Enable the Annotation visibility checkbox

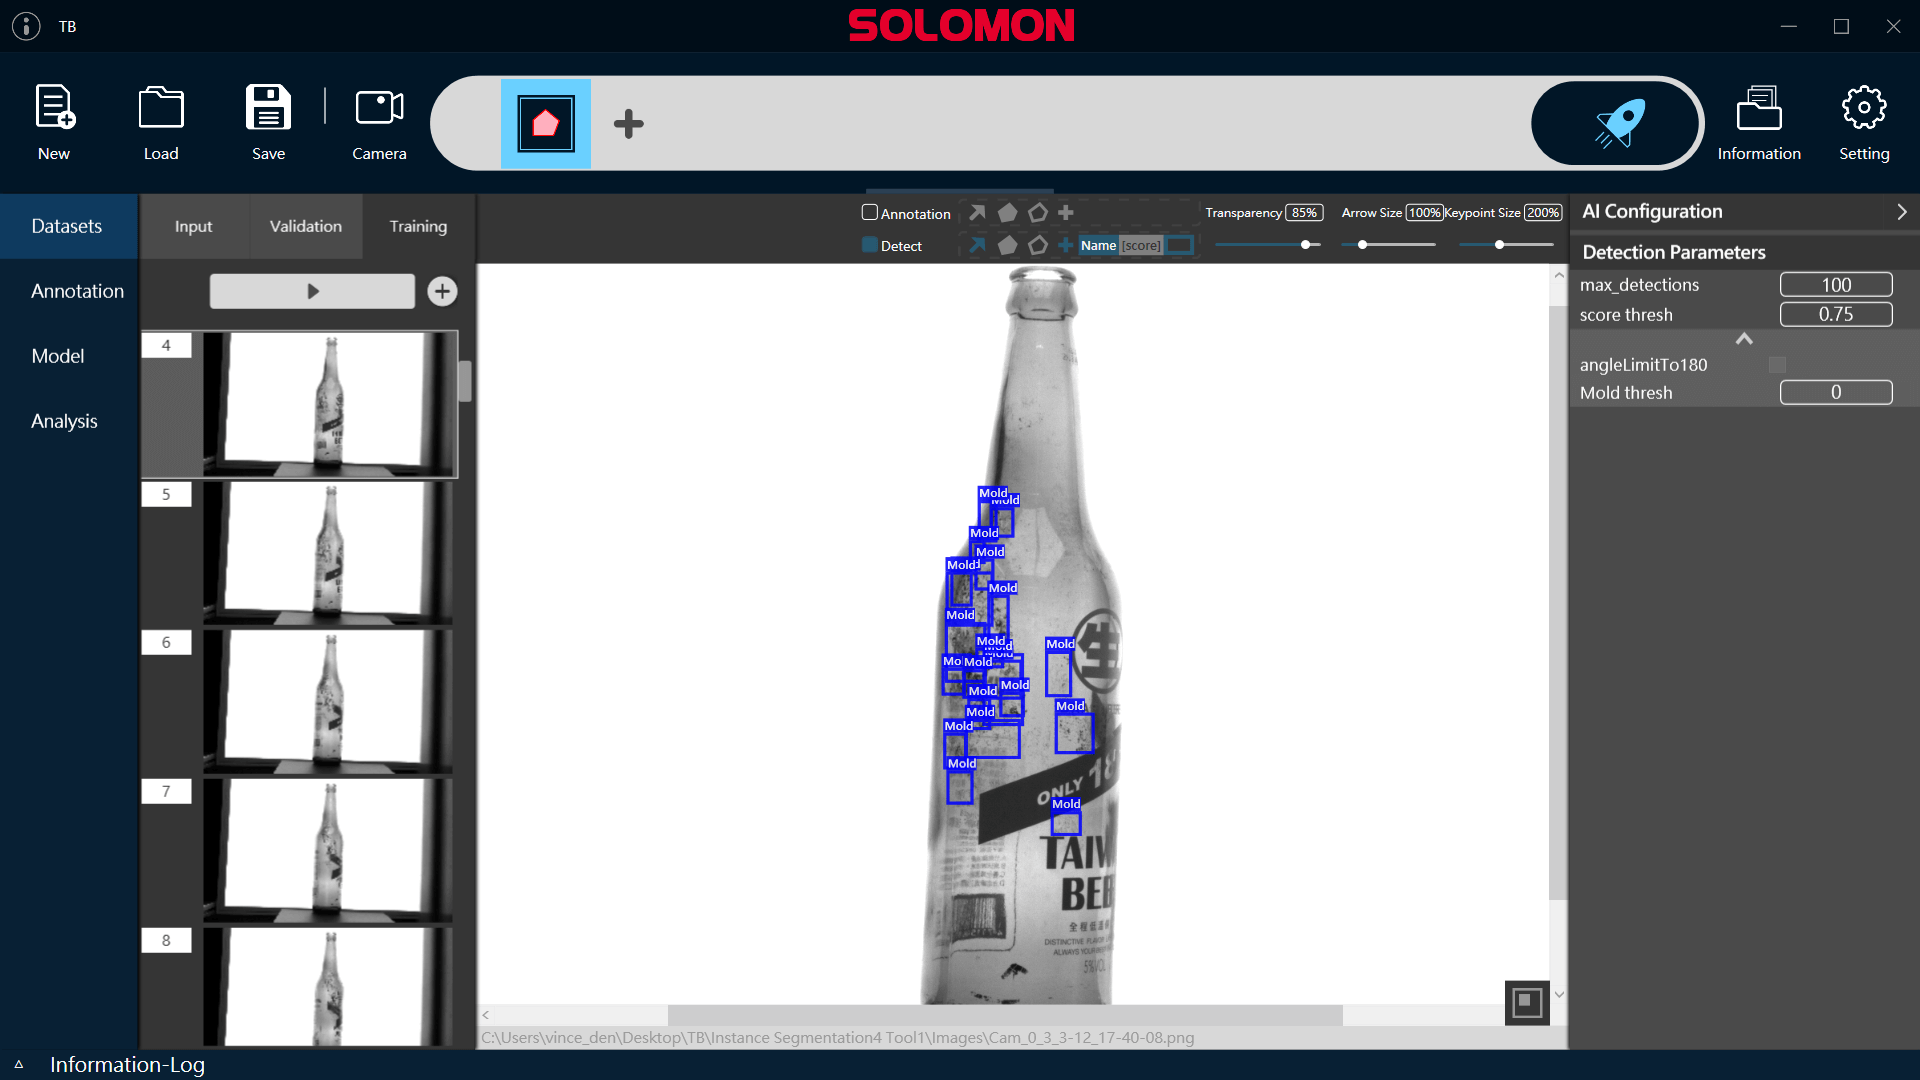868,212
